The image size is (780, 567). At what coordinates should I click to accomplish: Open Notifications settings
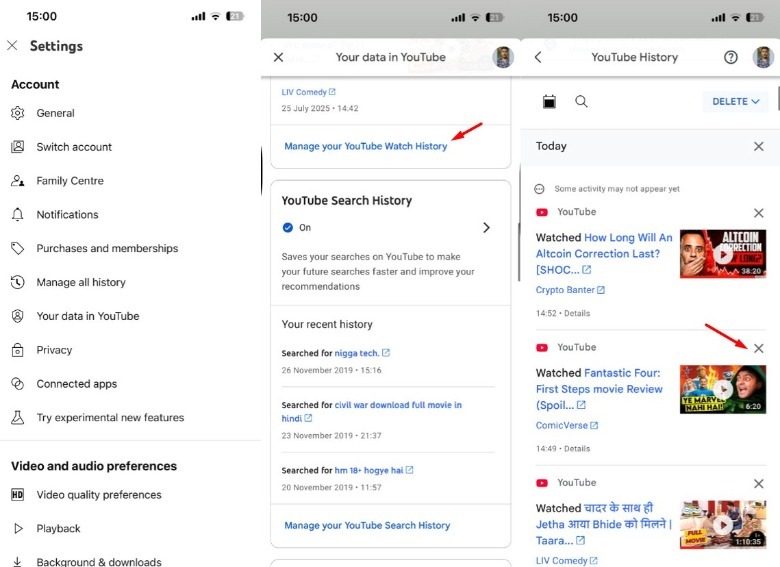pyautogui.click(x=130, y=214)
